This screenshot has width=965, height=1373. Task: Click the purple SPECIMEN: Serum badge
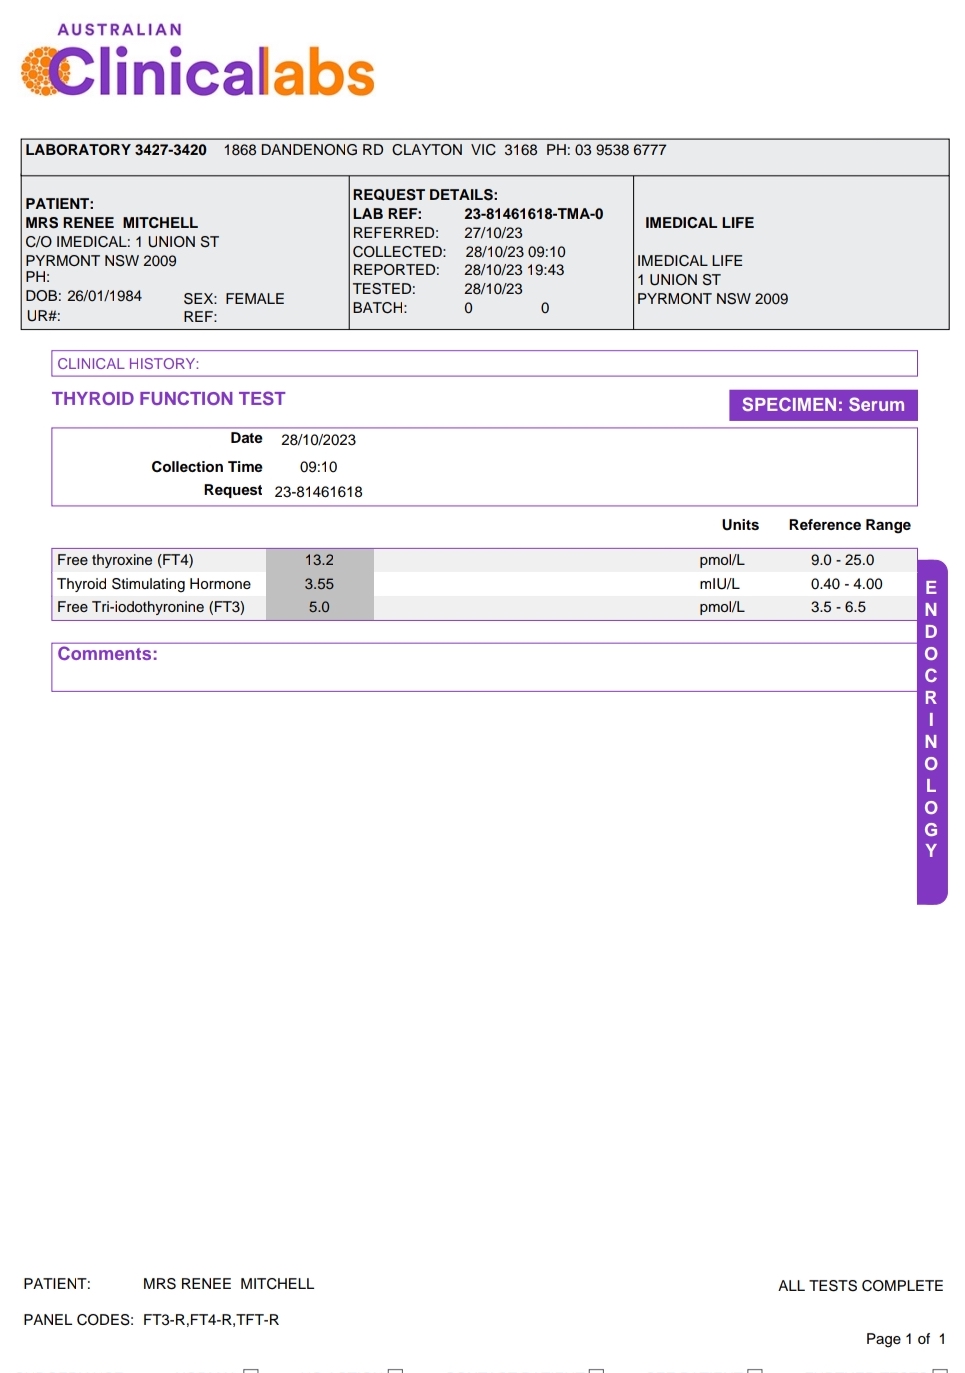coord(822,405)
